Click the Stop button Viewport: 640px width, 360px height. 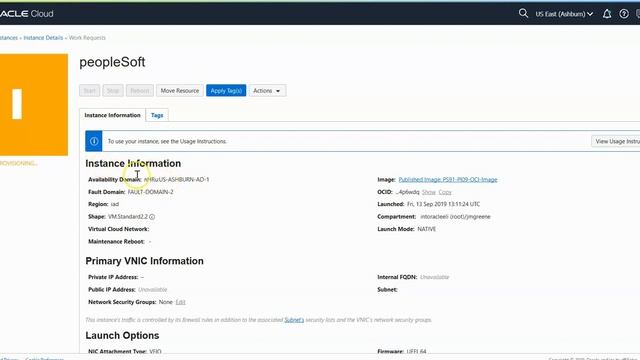[113, 91]
